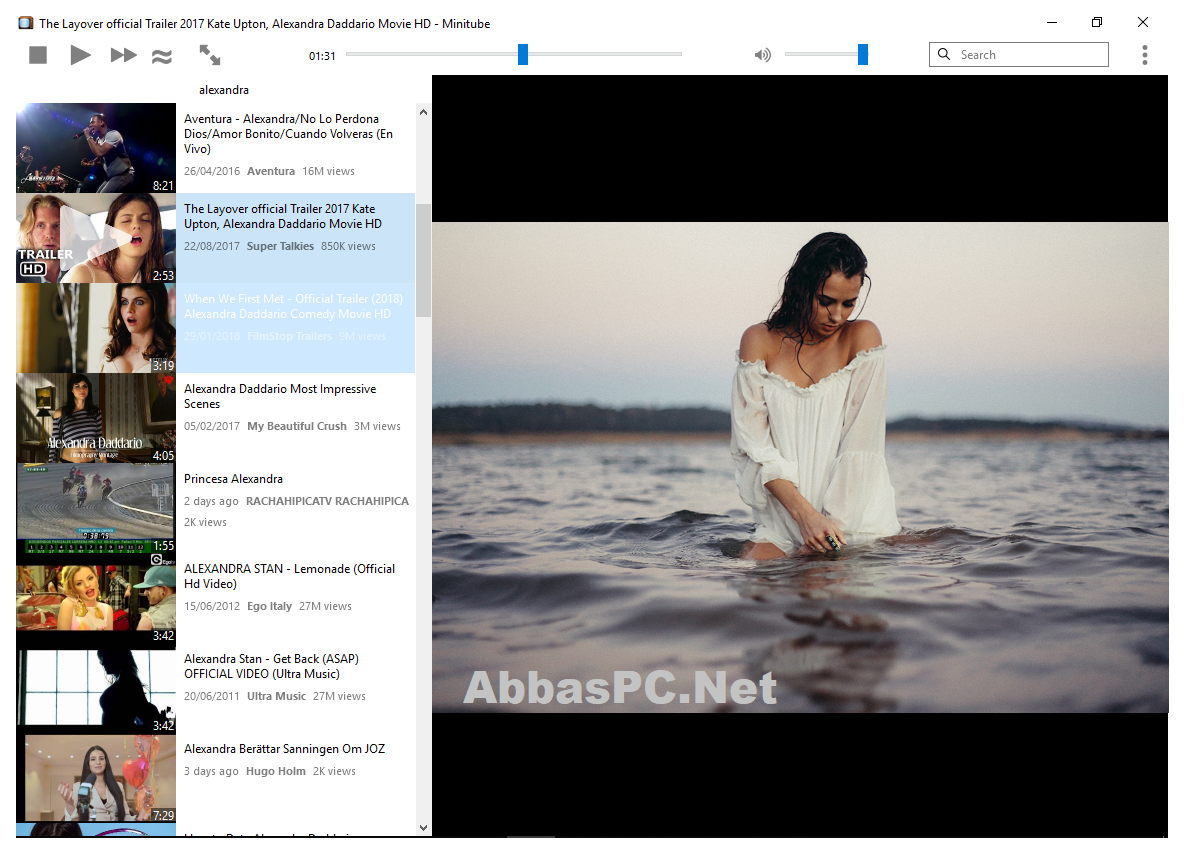Open Alexandra Berättar Sanningen thumbnail
Screen dimensions: 1190x864
tap(96, 778)
